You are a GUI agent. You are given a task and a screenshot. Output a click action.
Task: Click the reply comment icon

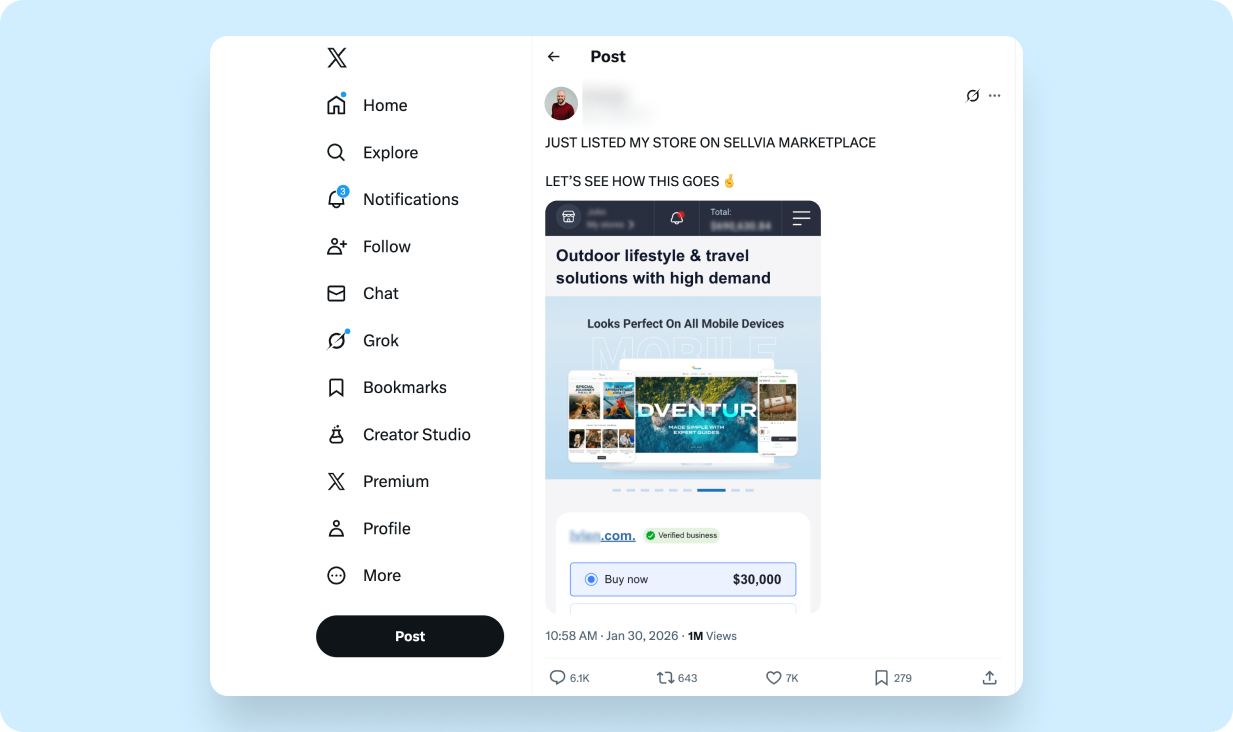(558, 678)
